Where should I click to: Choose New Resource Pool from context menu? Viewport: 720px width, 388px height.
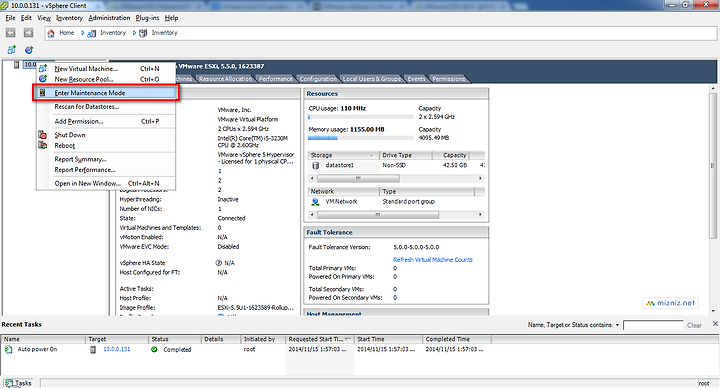[106, 79]
